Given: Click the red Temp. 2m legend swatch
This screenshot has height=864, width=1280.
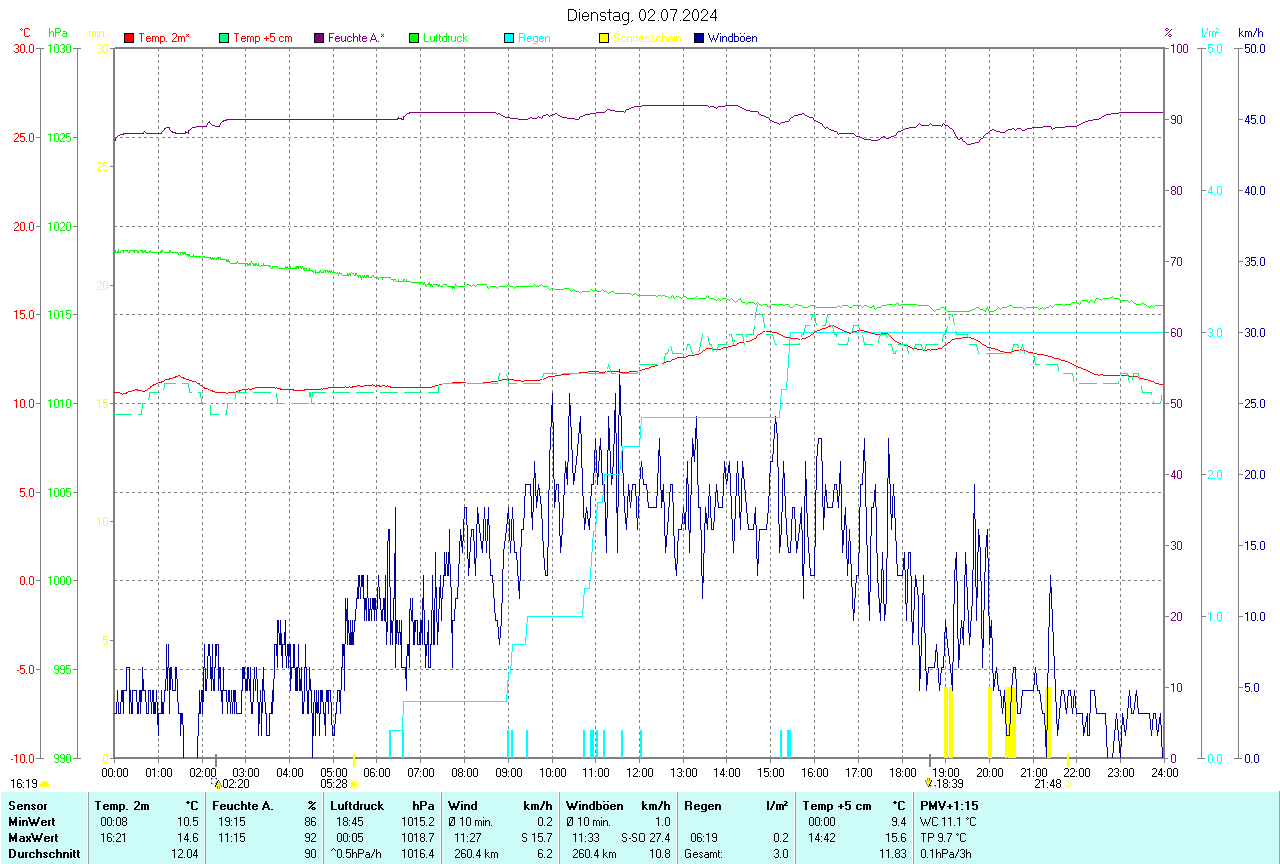Looking at the screenshot, I should 129,38.
